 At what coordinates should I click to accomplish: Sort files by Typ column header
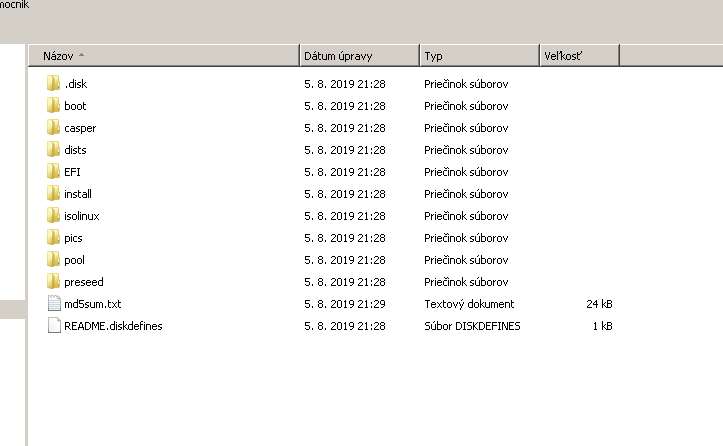pos(480,56)
